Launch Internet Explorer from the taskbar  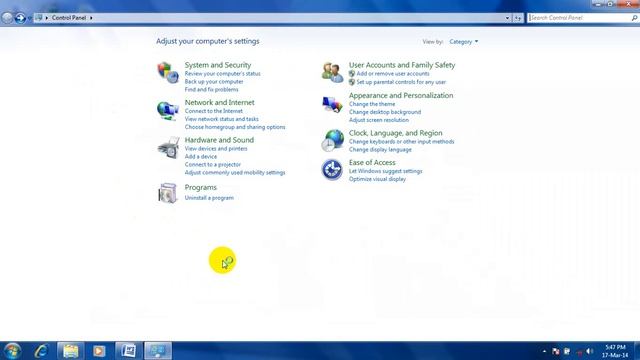41,351
